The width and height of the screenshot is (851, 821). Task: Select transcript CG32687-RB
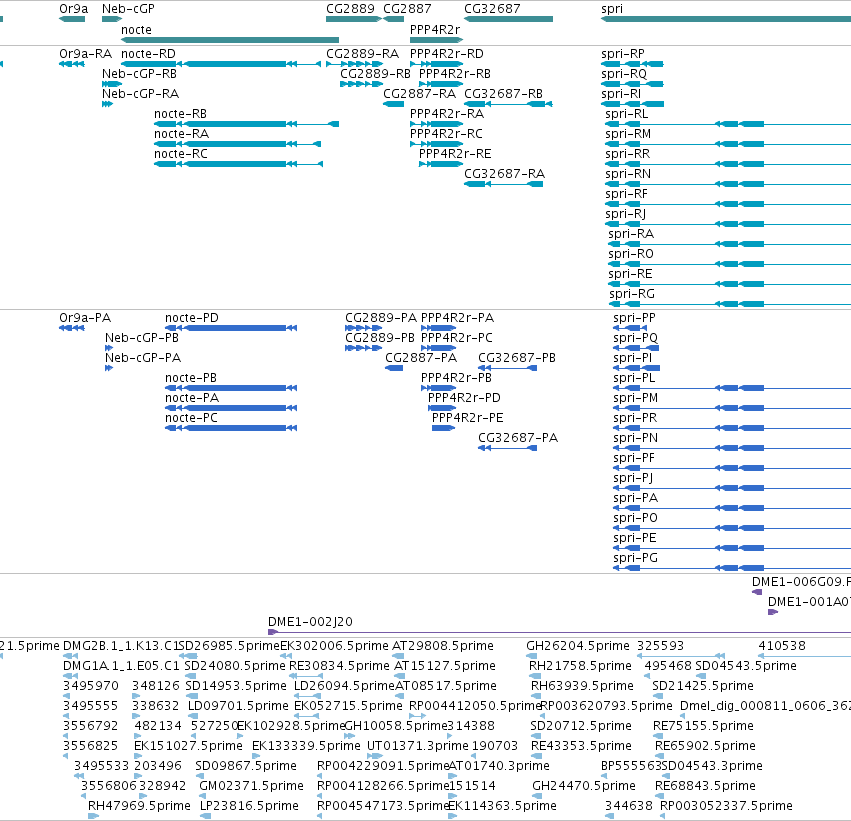[x=508, y=104]
